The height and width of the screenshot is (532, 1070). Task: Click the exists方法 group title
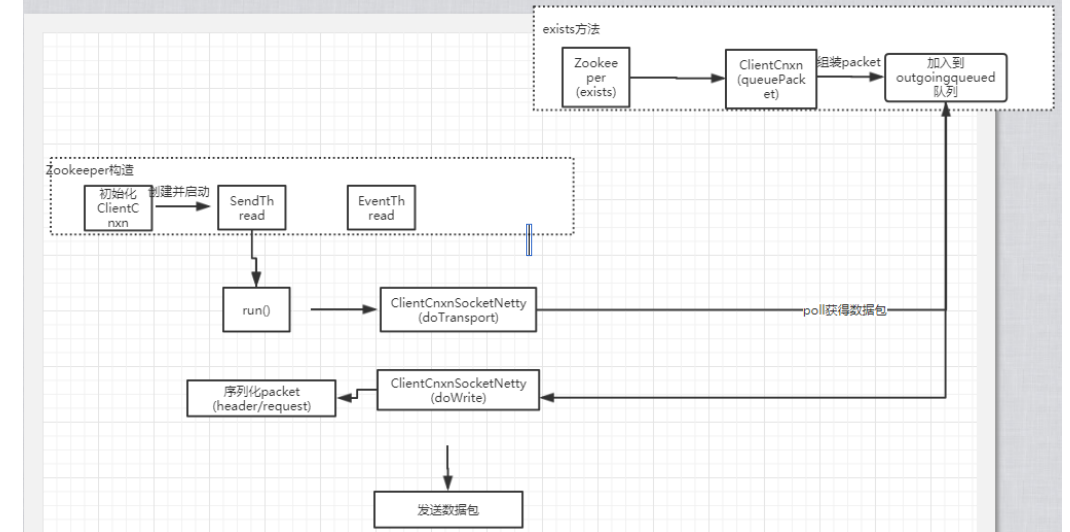point(571,30)
